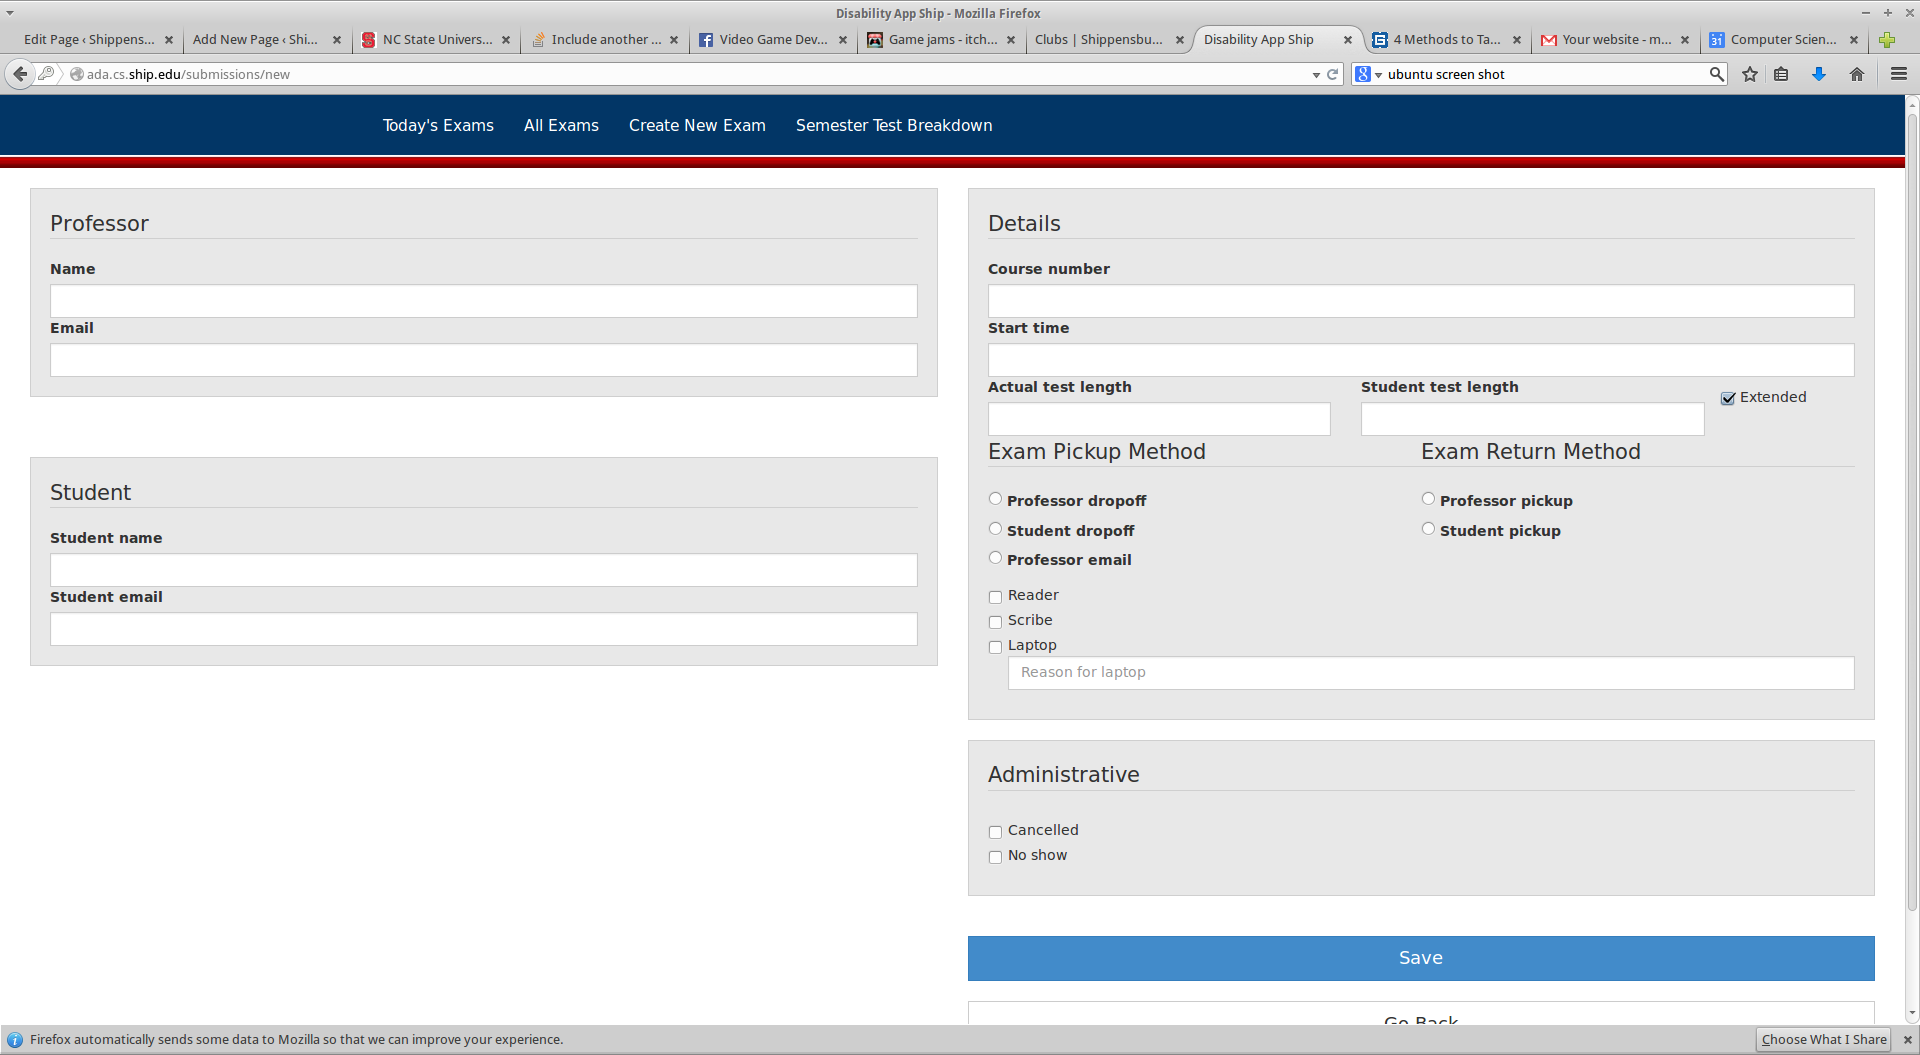This screenshot has height=1055, width=1920.
Task: Uncheck the Extended checkbox
Action: (1728, 398)
